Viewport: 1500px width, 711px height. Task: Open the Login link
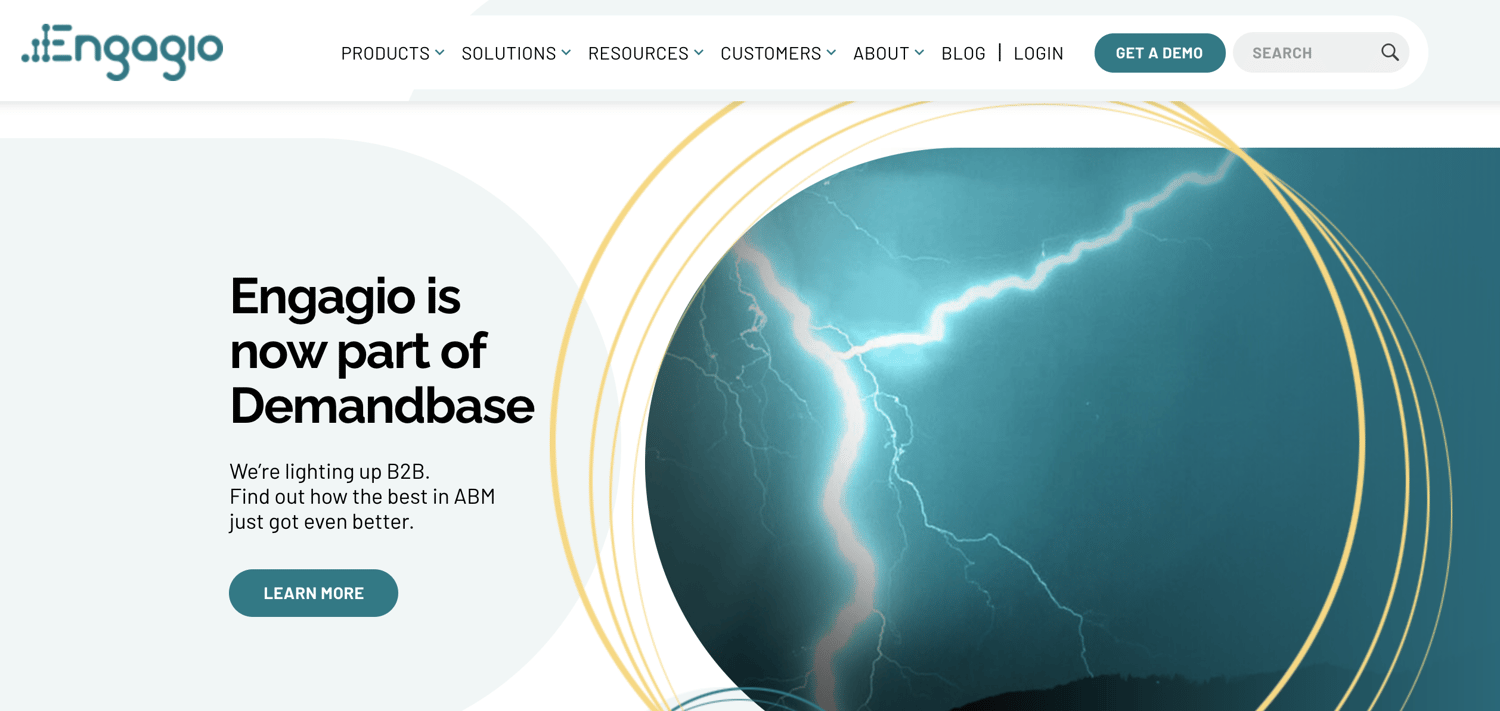point(1038,53)
